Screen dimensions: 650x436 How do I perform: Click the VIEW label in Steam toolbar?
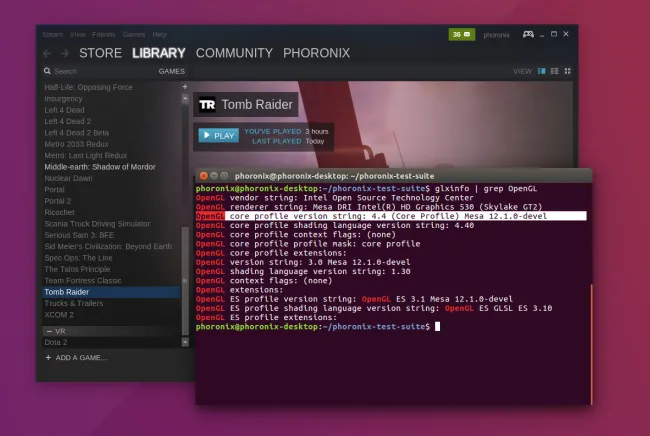point(522,71)
